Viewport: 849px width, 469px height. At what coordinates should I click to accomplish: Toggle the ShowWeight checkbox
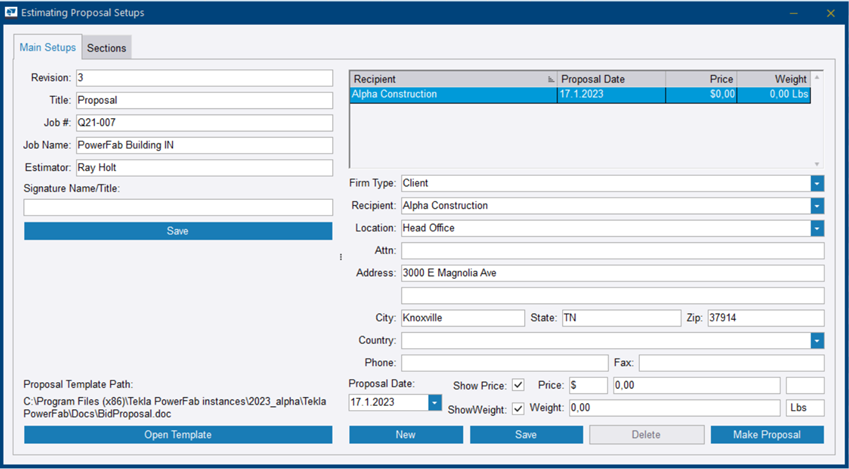(x=518, y=408)
